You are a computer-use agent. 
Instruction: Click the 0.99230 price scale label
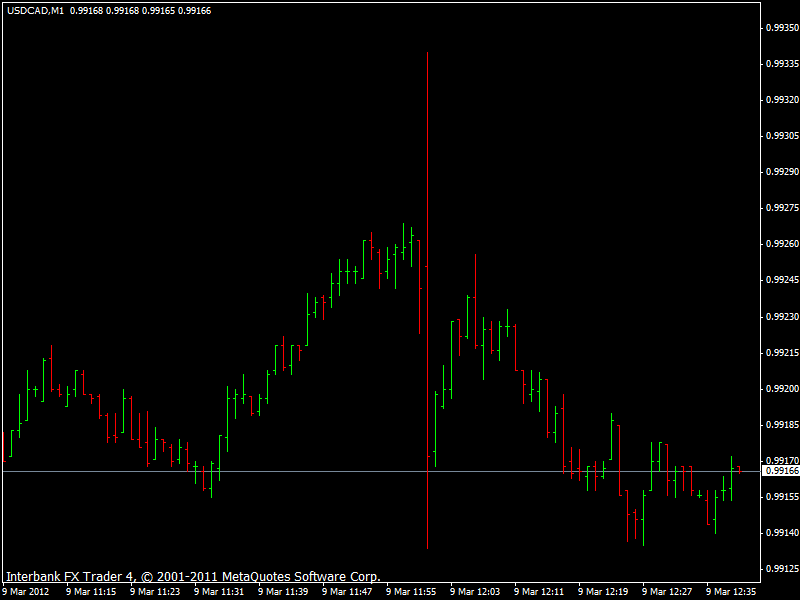(x=782, y=317)
